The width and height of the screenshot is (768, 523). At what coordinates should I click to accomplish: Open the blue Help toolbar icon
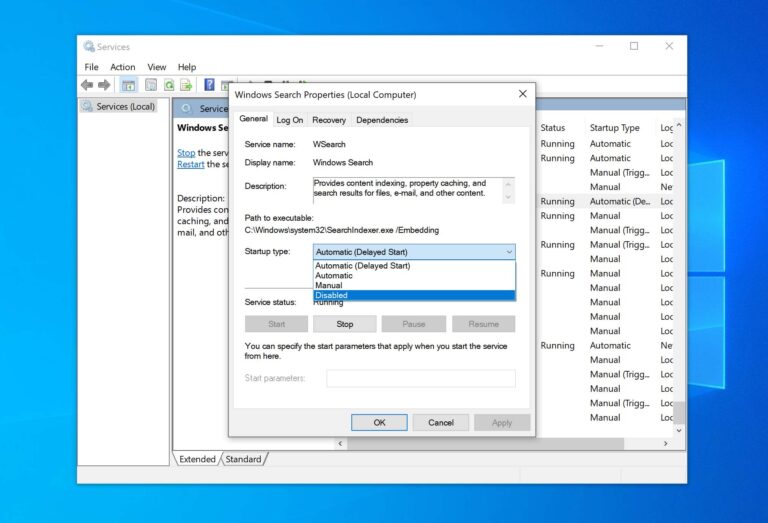[209, 85]
